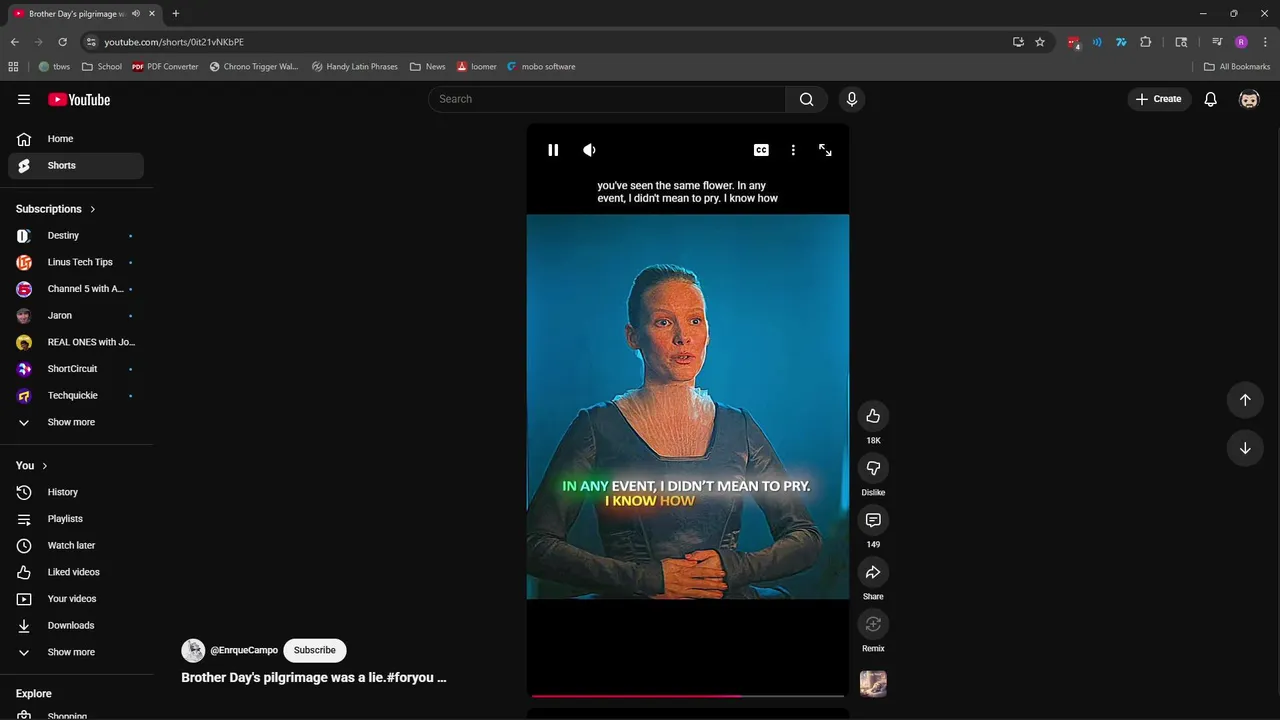The image size is (1280, 720).
Task: Subscribe to @EnrqueCampo
Action: pos(314,650)
